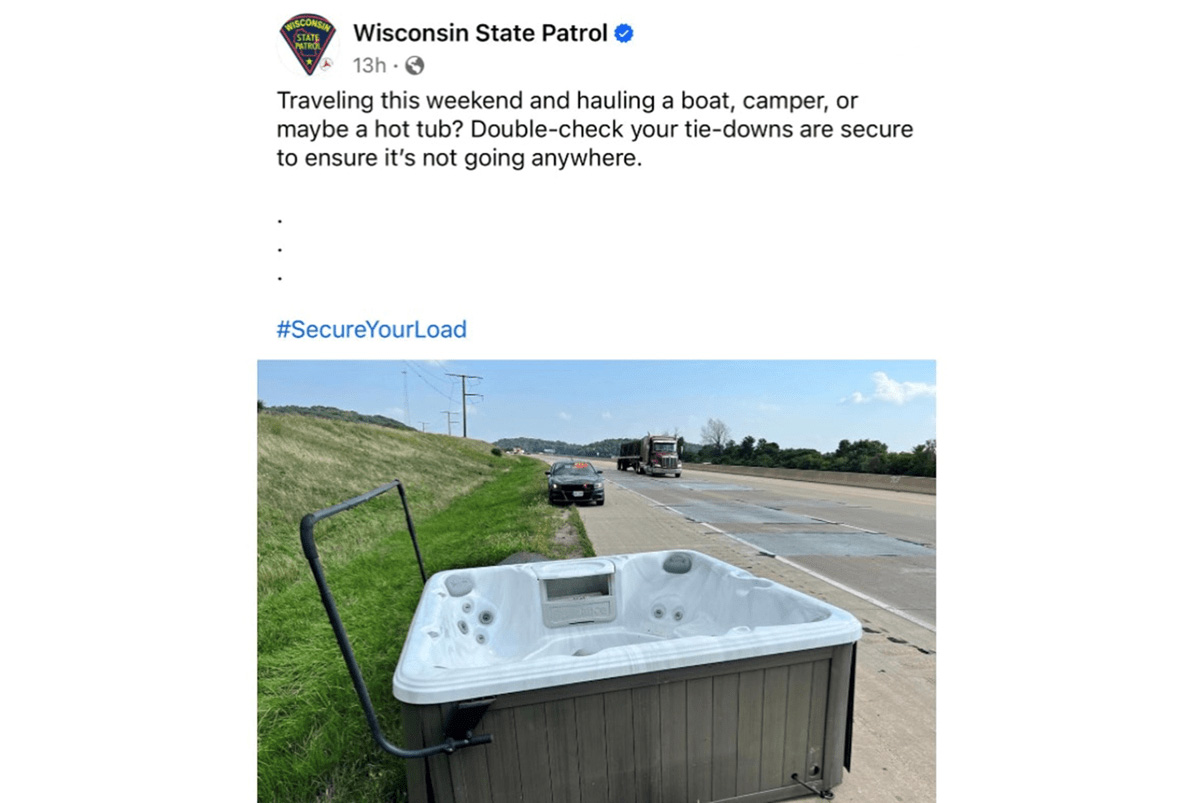Click the hot tub filter housing
The height and width of the screenshot is (803, 1200).
tap(577, 592)
